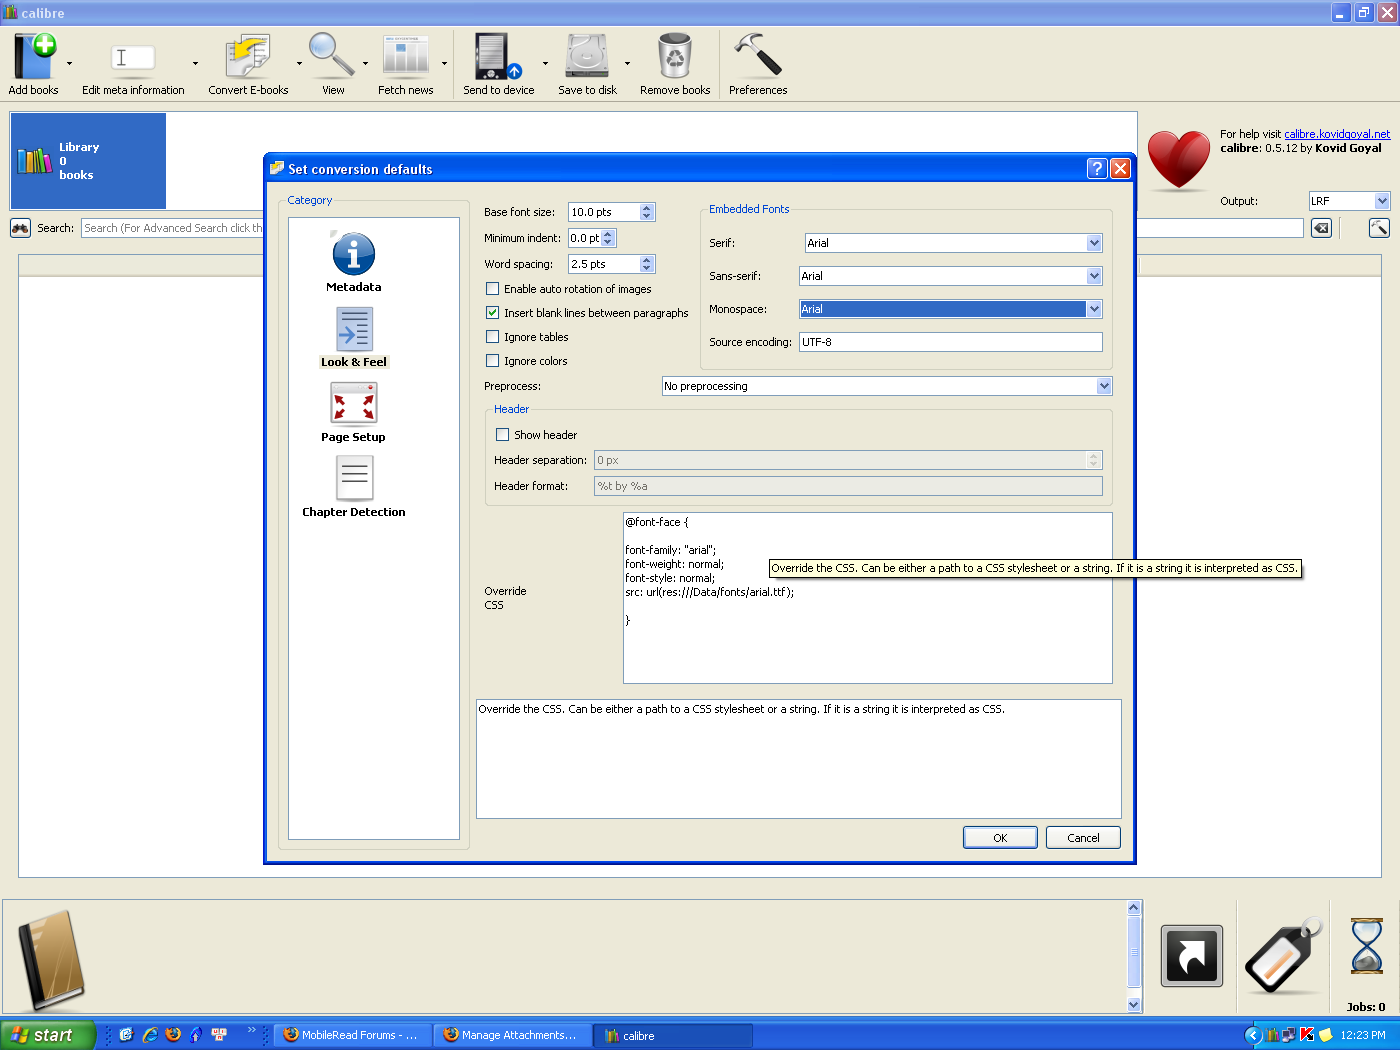The image size is (1400, 1050).
Task: Enable the Show header checkbox
Action: coord(502,435)
